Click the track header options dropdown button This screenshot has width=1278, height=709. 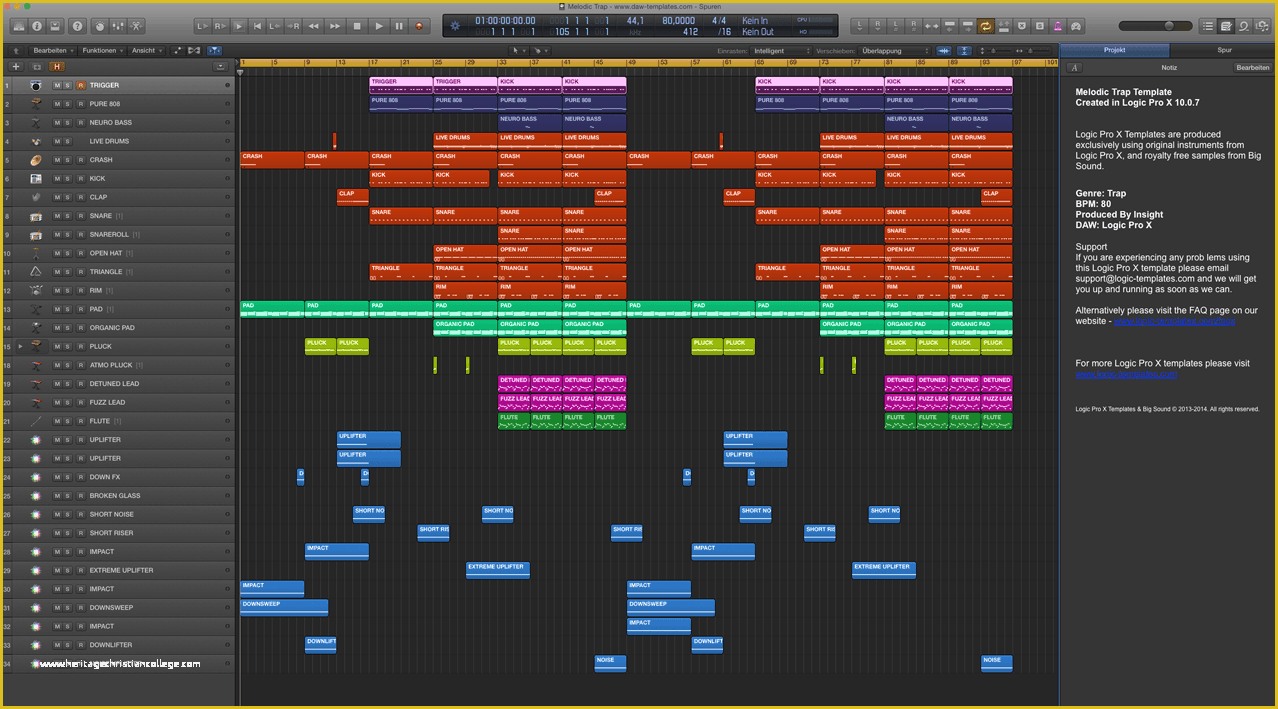220,66
